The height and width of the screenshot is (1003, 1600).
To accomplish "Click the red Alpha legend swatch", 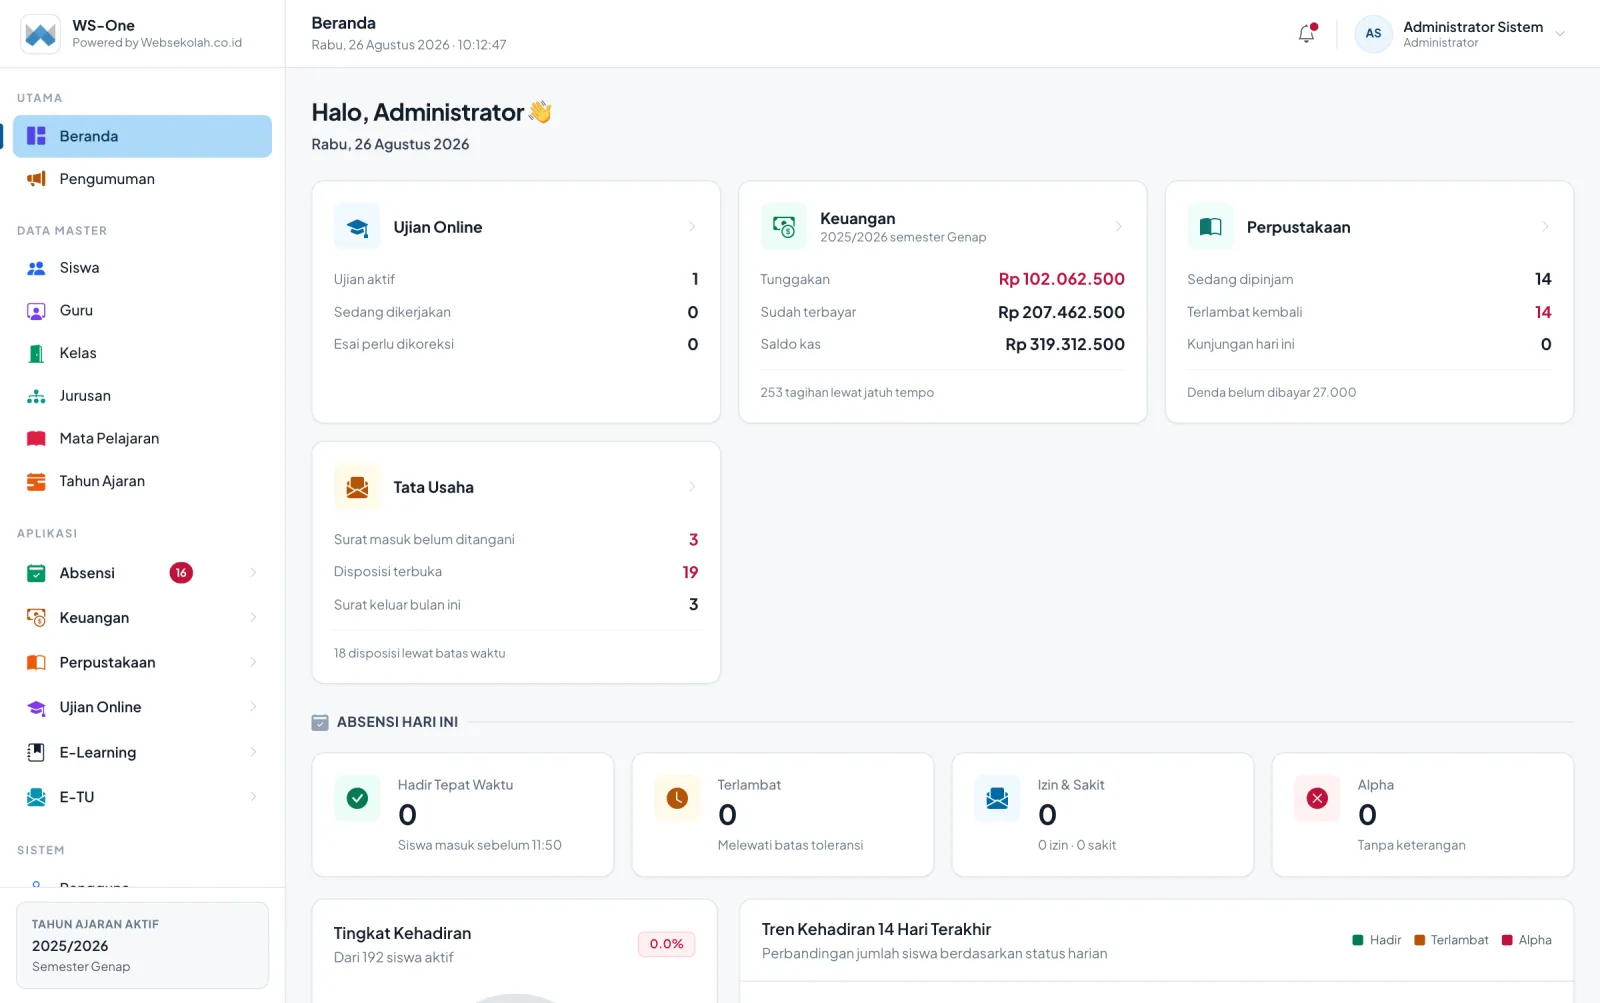I will tap(1507, 940).
